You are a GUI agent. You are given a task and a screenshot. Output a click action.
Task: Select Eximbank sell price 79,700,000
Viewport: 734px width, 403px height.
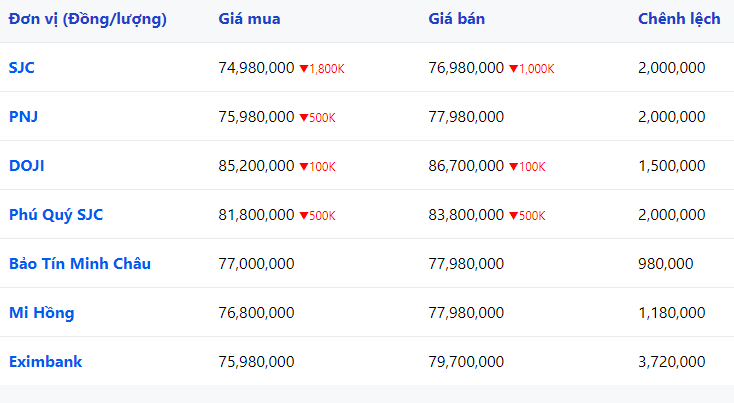466,362
